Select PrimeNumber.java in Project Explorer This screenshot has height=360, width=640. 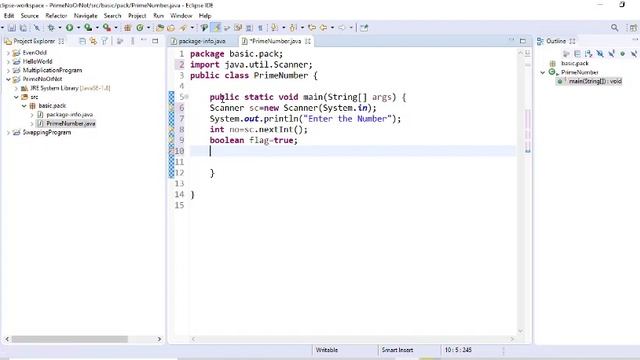(x=71, y=124)
